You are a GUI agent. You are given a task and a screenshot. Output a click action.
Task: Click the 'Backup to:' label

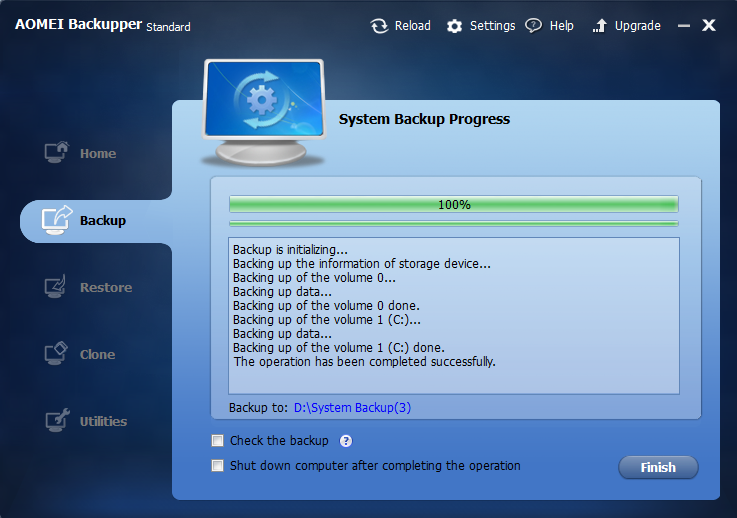click(x=258, y=408)
